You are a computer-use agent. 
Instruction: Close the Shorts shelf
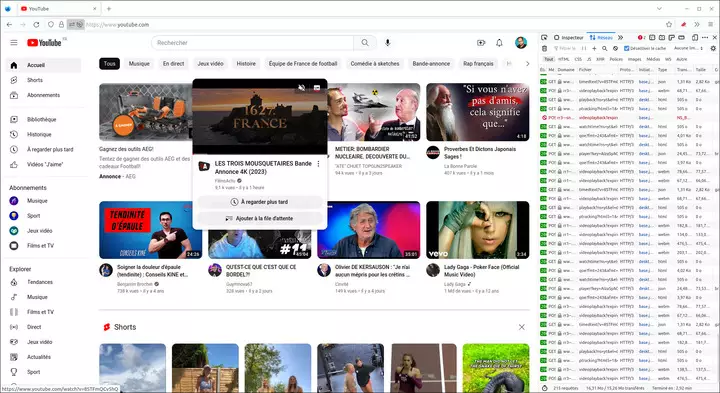click(x=522, y=327)
